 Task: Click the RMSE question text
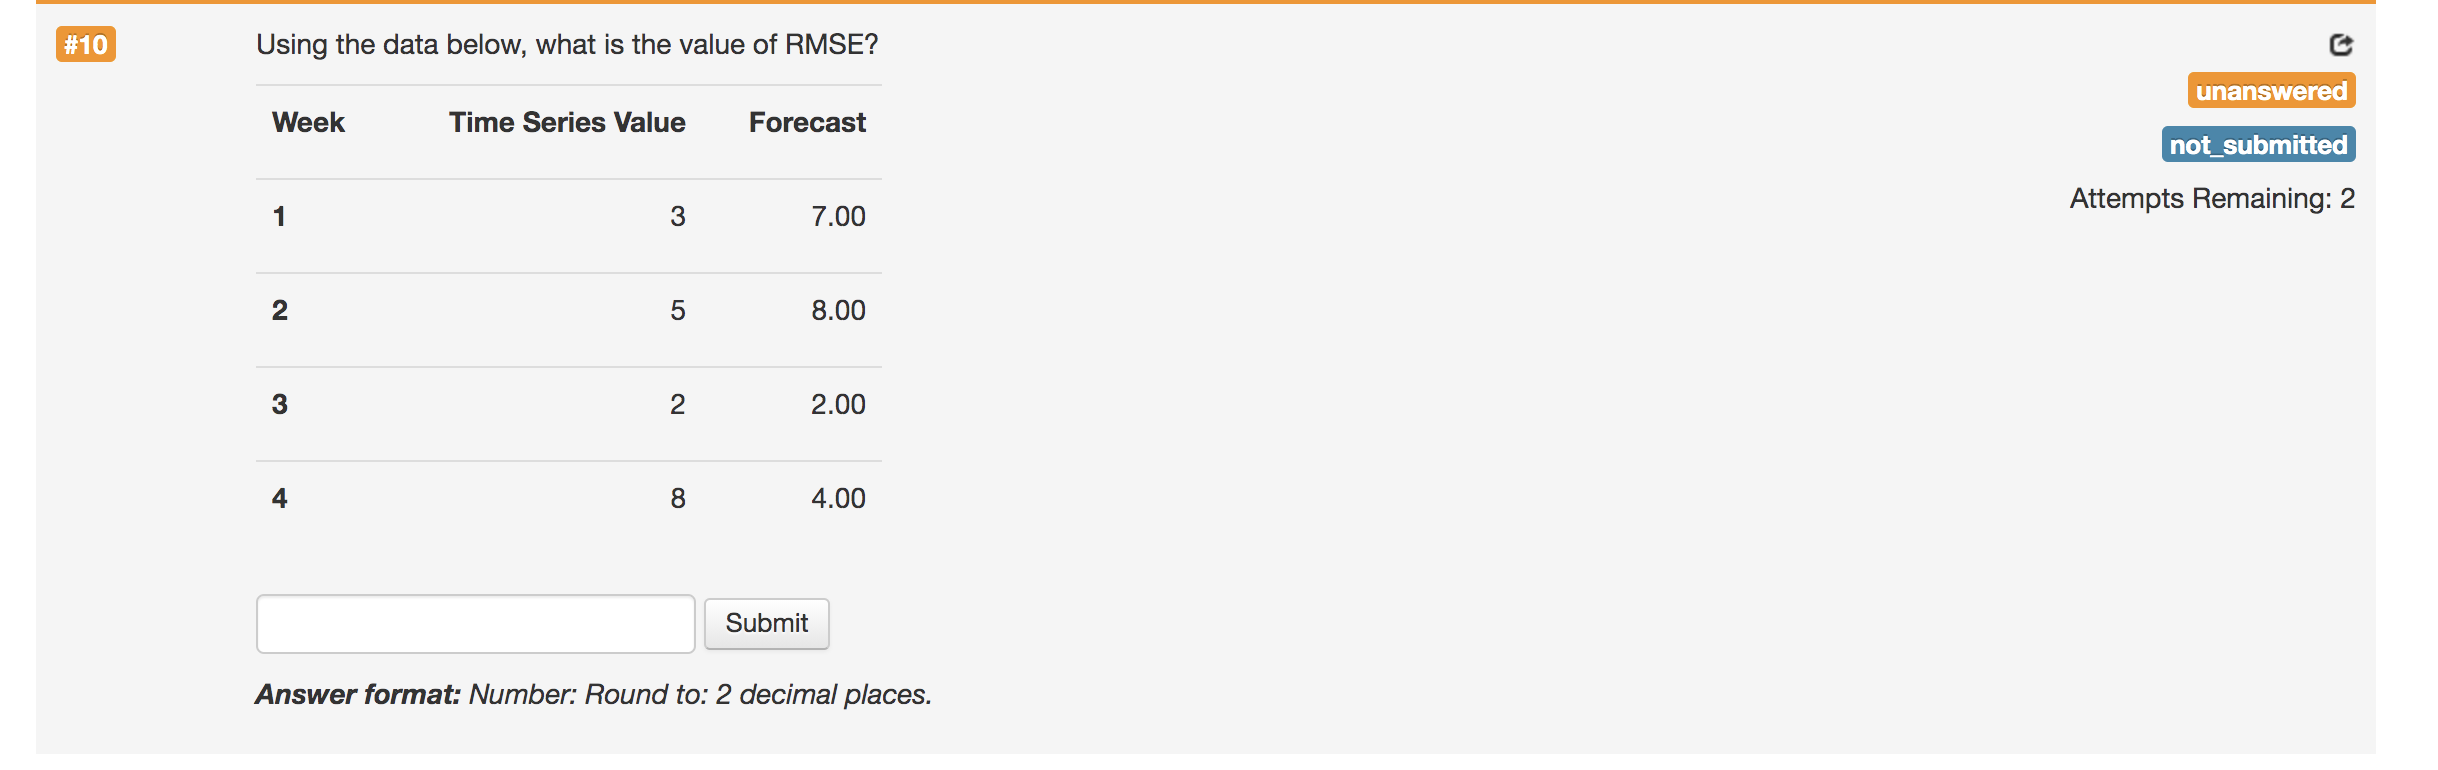(x=567, y=44)
